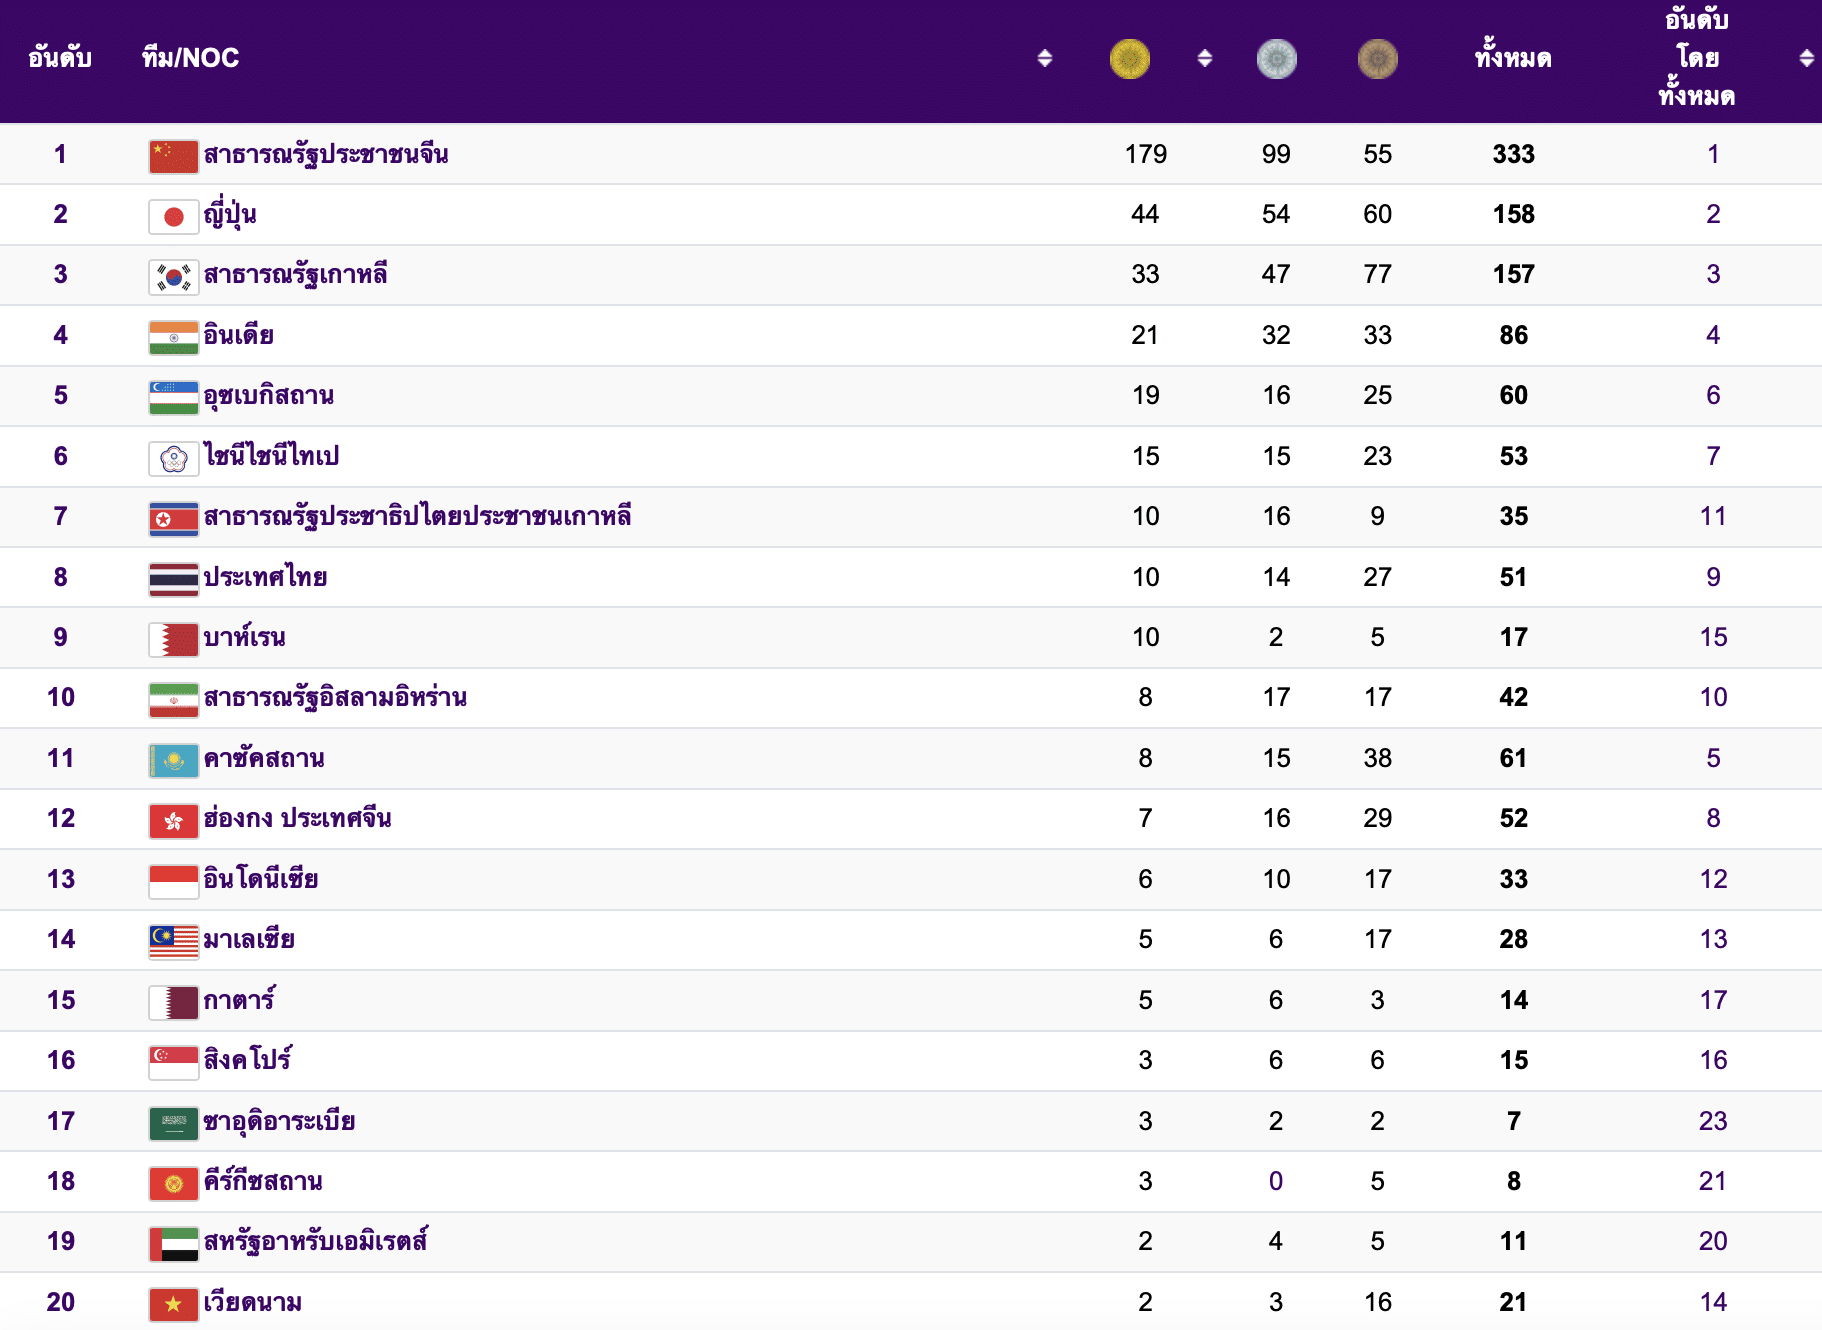Click the Thailand flag icon
Screen dimensions: 1822x1330
(173, 577)
